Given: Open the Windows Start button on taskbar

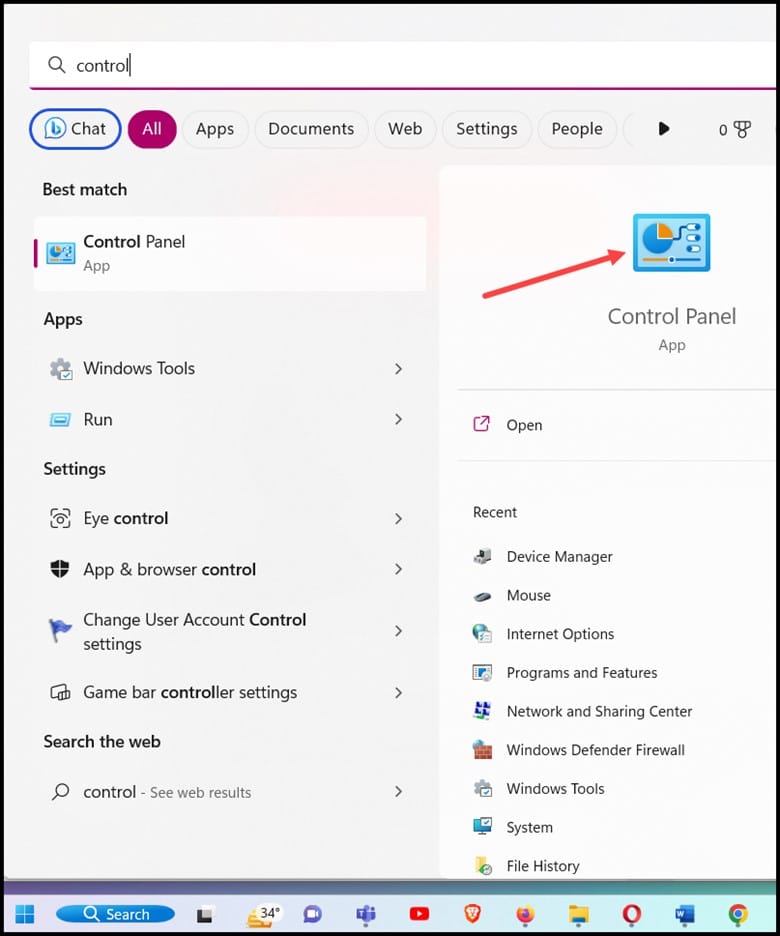Looking at the screenshot, I should (25, 914).
